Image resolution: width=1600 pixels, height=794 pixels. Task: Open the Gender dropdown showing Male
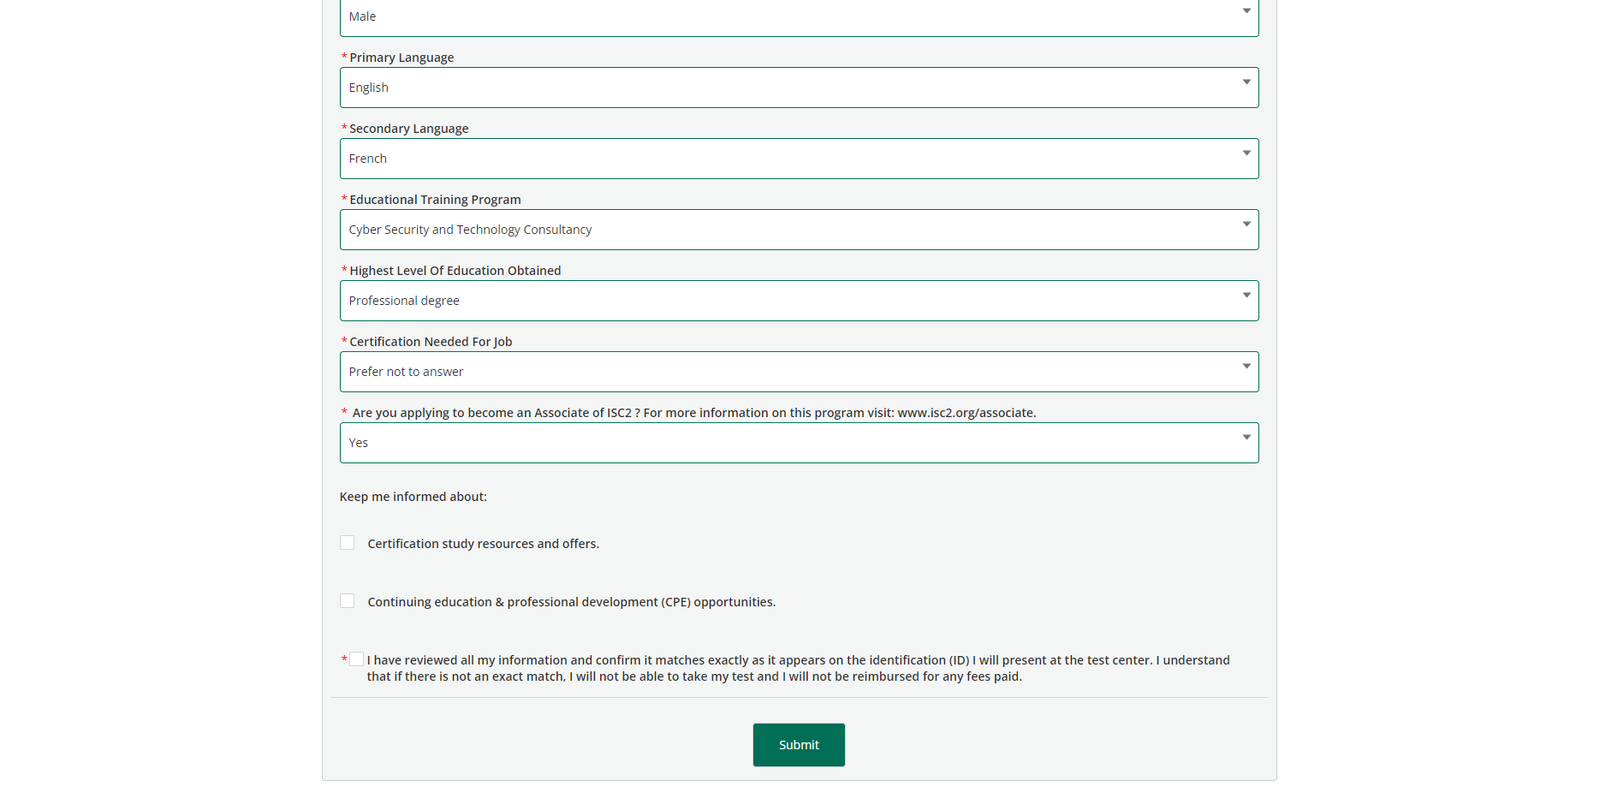coord(799,16)
